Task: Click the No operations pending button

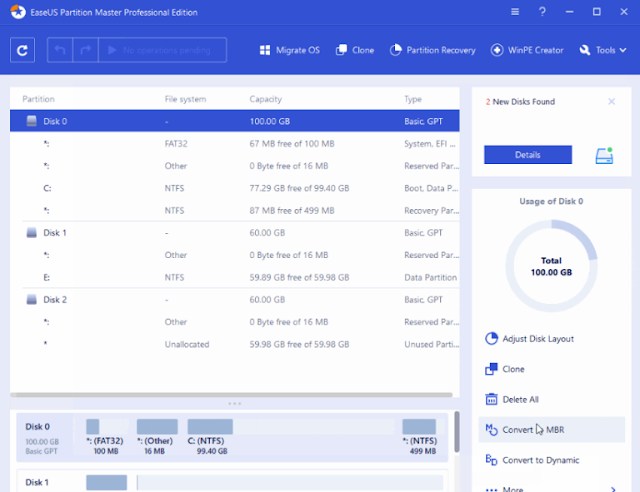Action: coord(162,50)
